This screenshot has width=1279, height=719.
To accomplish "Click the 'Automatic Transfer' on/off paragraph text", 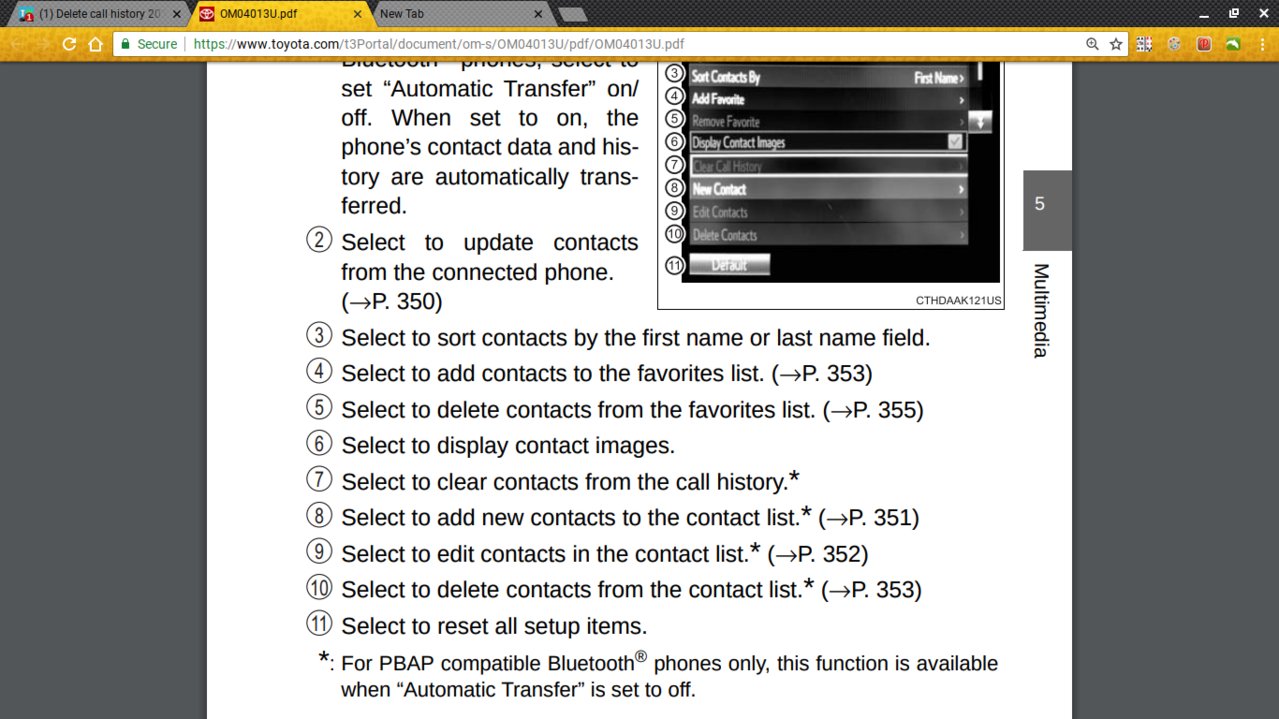I will click(489, 140).
